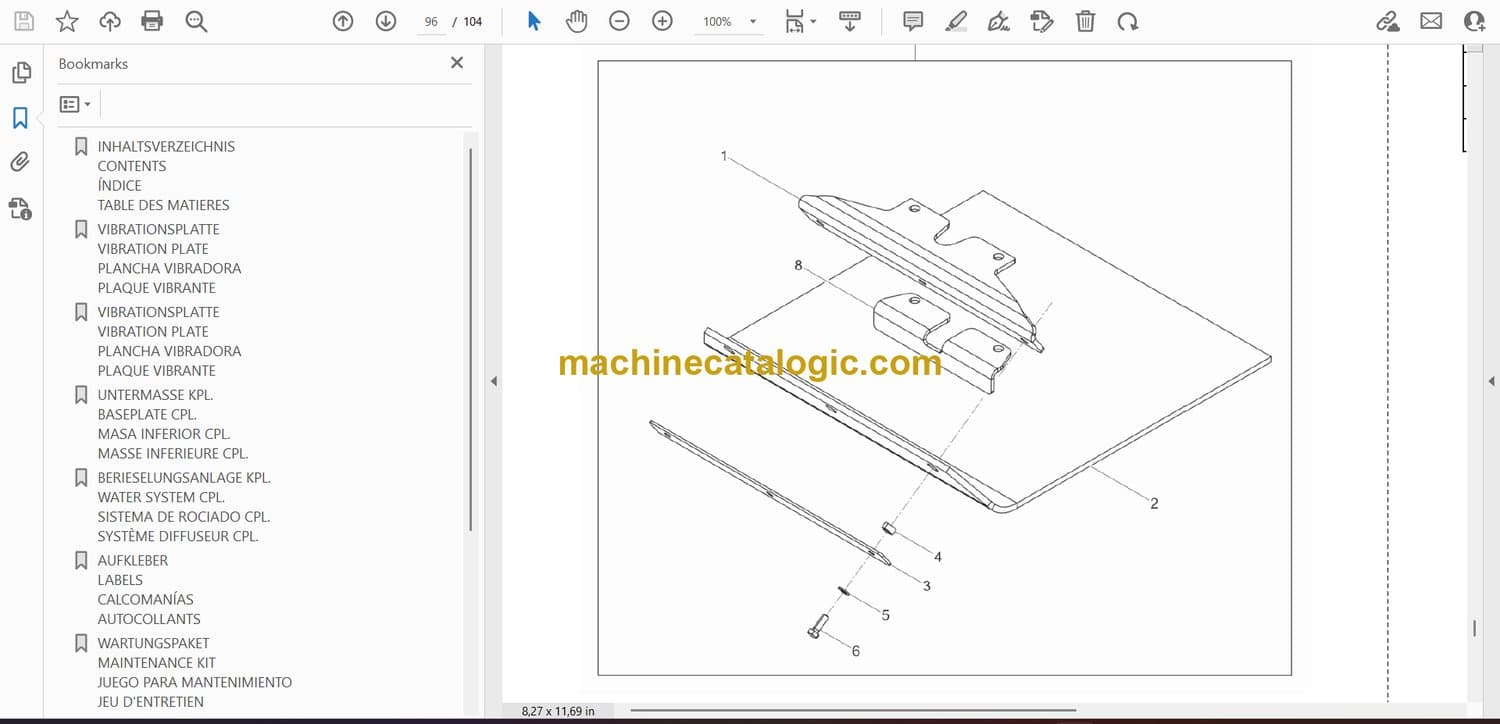
Task: Print the document
Action: (152, 21)
